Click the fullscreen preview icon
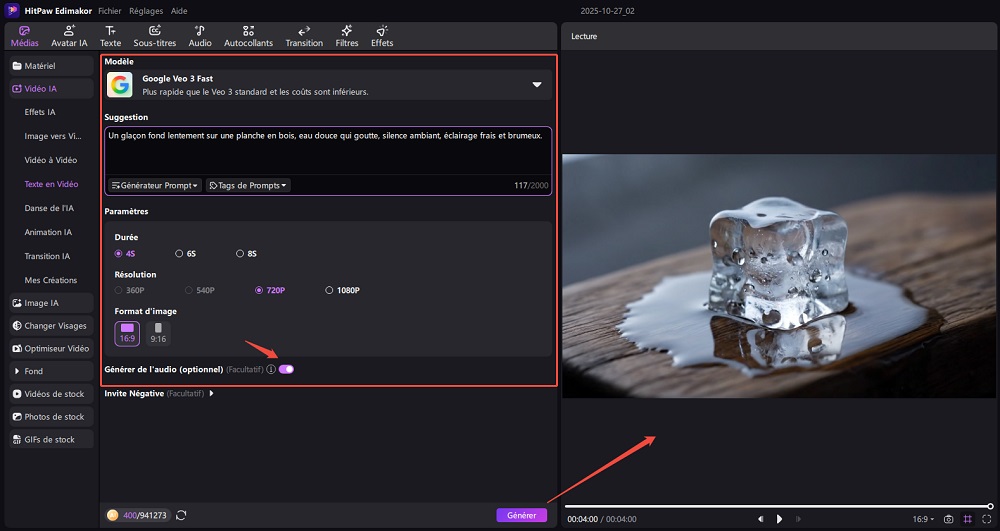This screenshot has width=1000, height=531. (986, 519)
